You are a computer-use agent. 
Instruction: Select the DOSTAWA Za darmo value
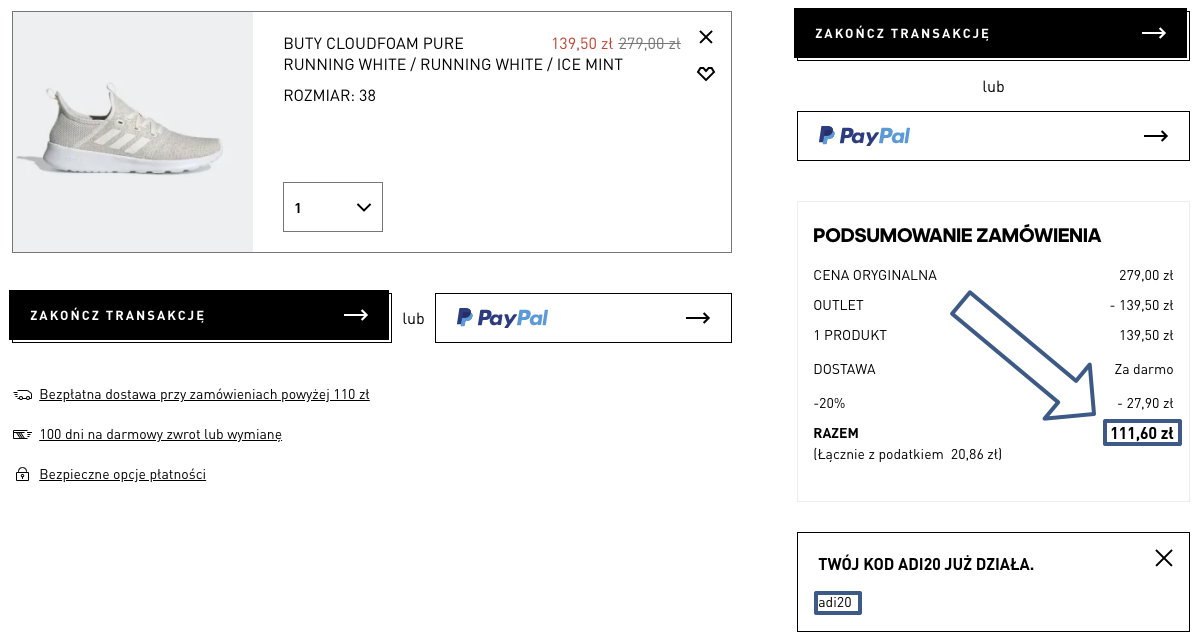(x=1144, y=369)
